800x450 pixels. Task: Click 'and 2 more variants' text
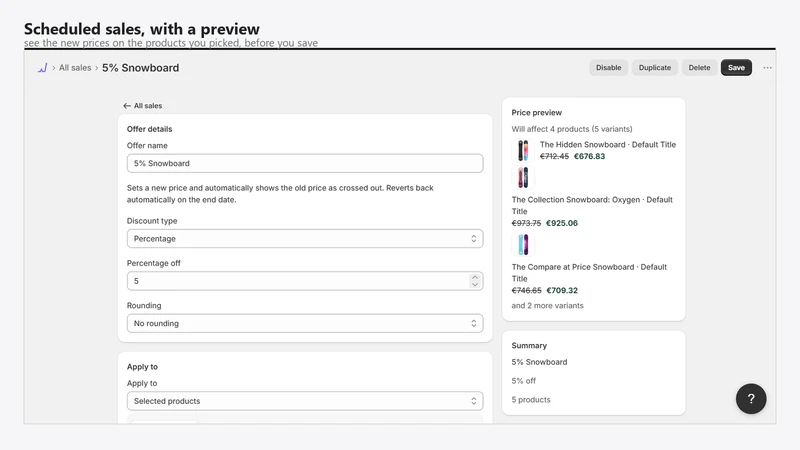547,306
